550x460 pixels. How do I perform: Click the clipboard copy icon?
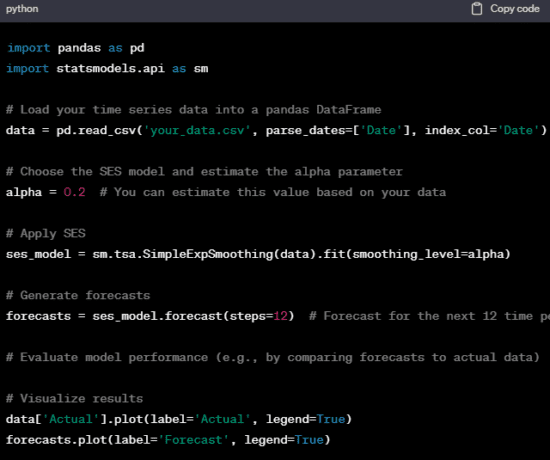tap(476, 9)
